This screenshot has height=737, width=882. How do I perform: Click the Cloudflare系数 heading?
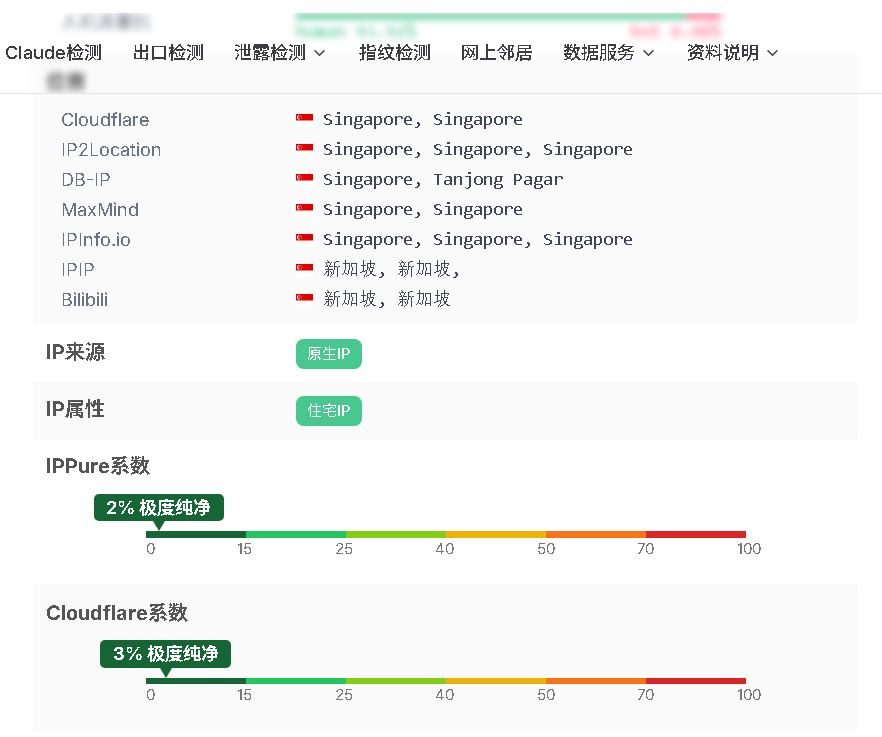coord(117,613)
